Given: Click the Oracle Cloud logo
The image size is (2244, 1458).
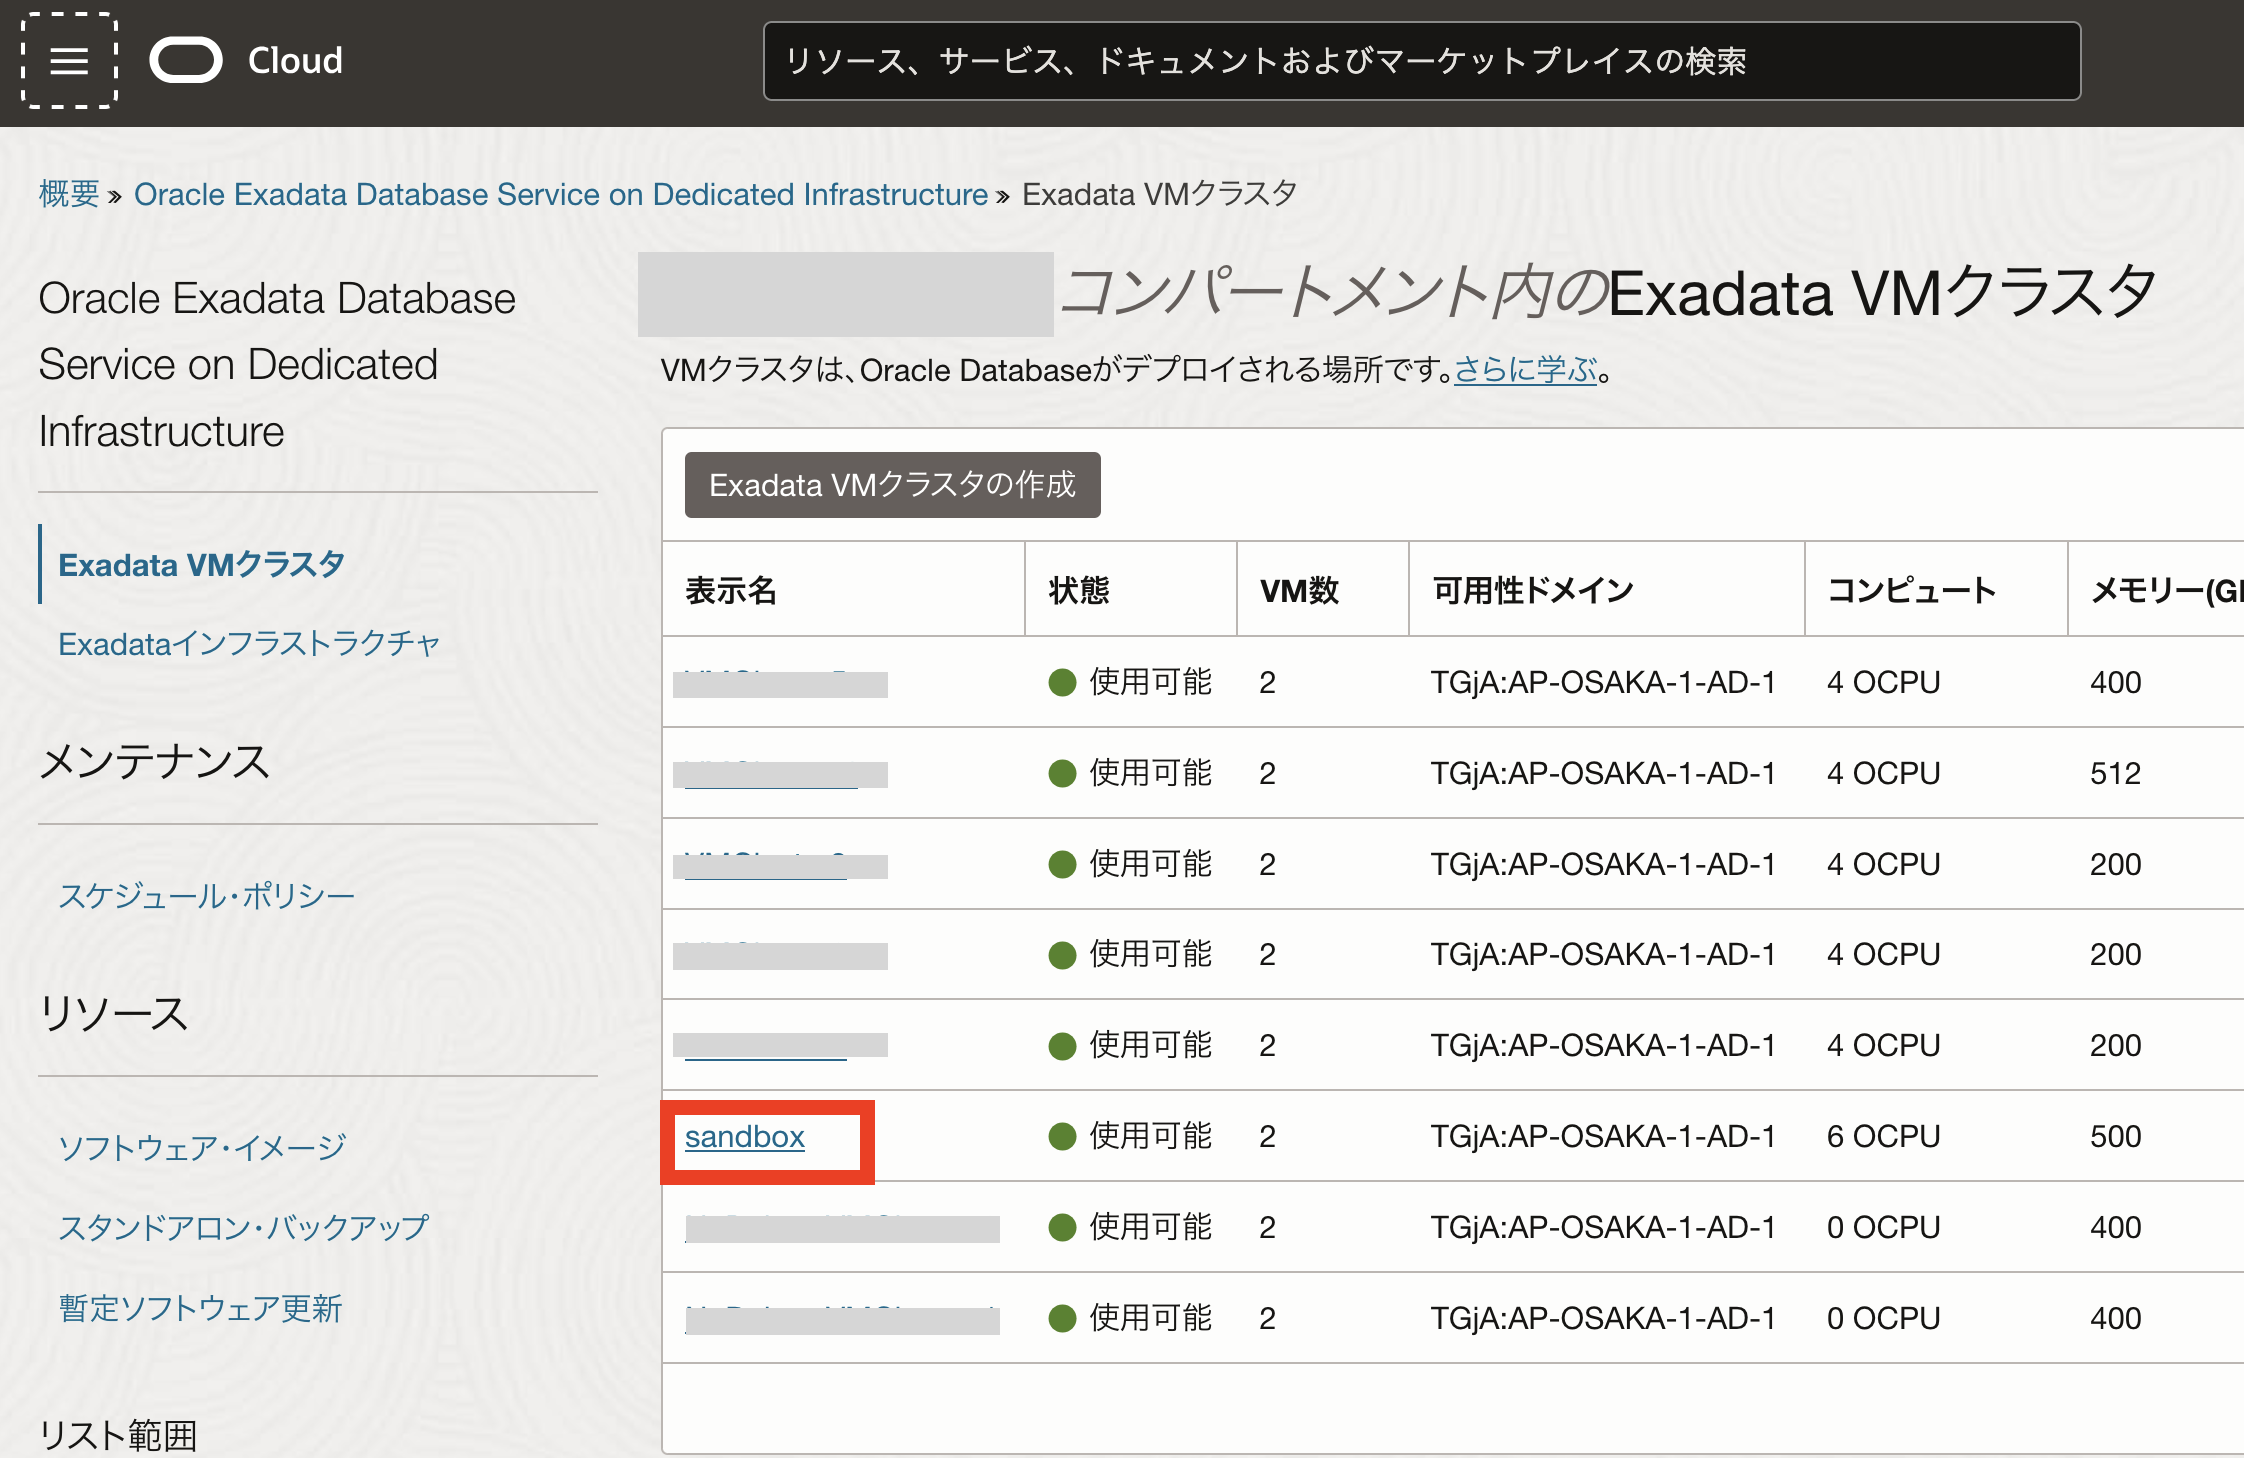Looking at the screenshot, I should 186,61.
